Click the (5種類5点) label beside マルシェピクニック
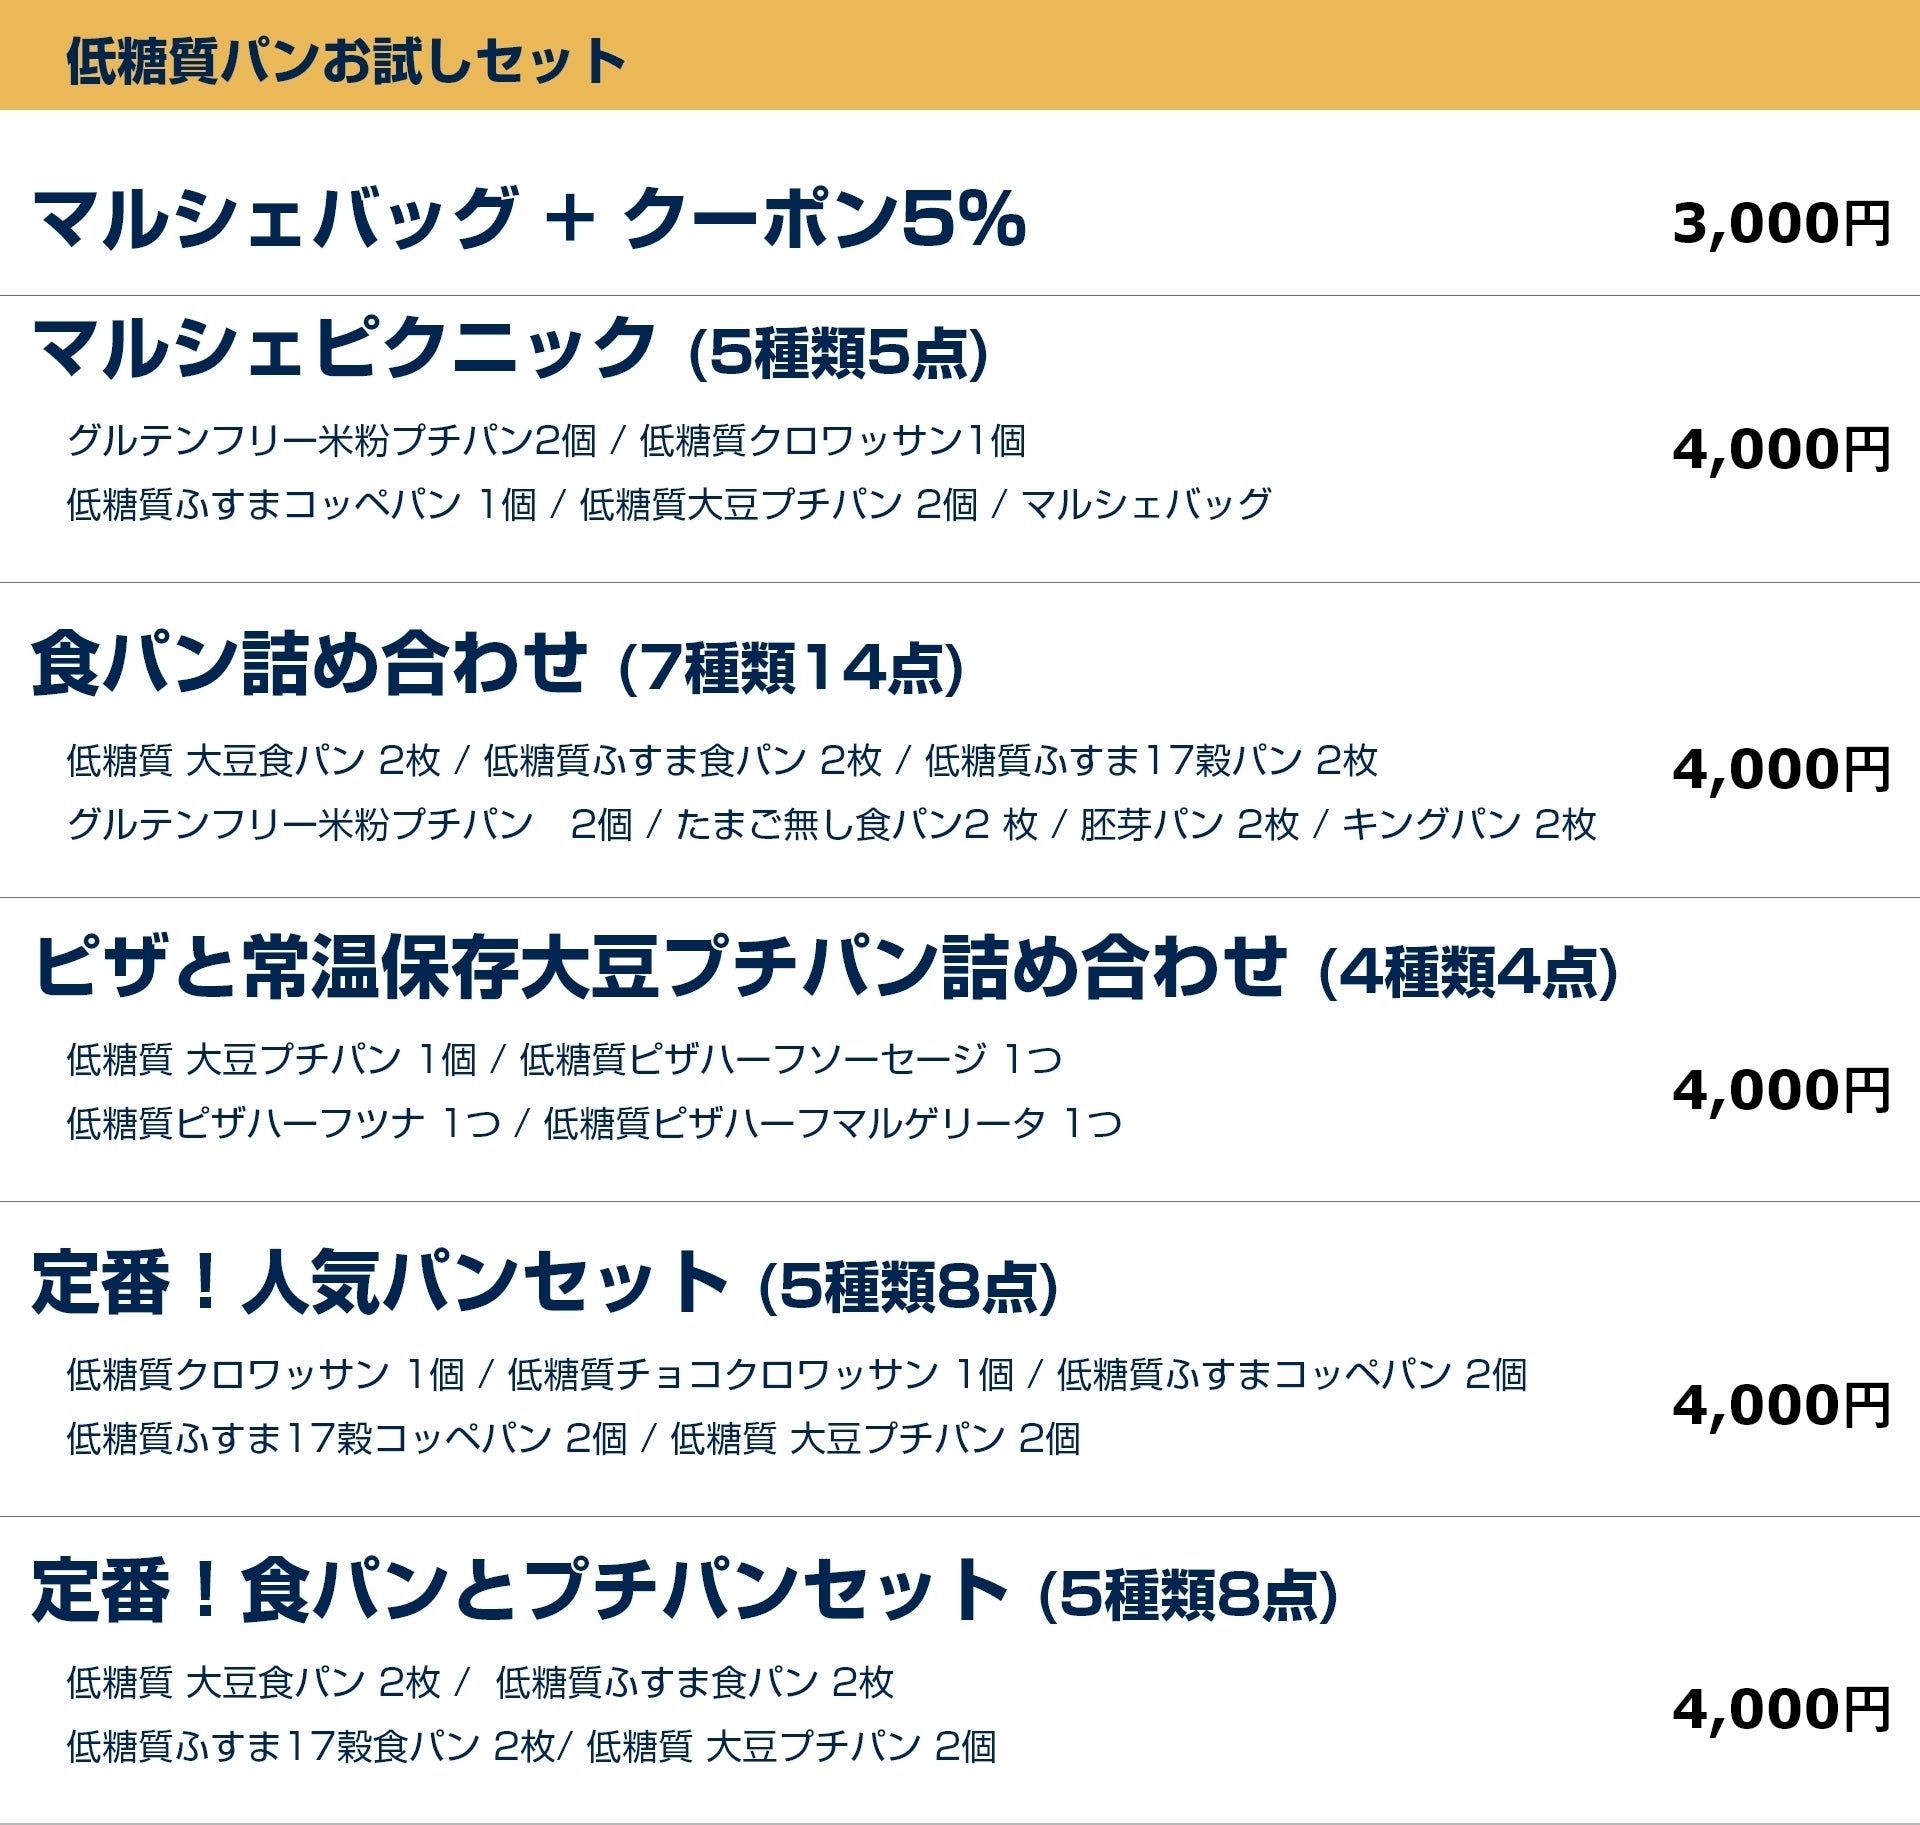The height and width of the screenshot is (1825, 1920). (838, 354)
